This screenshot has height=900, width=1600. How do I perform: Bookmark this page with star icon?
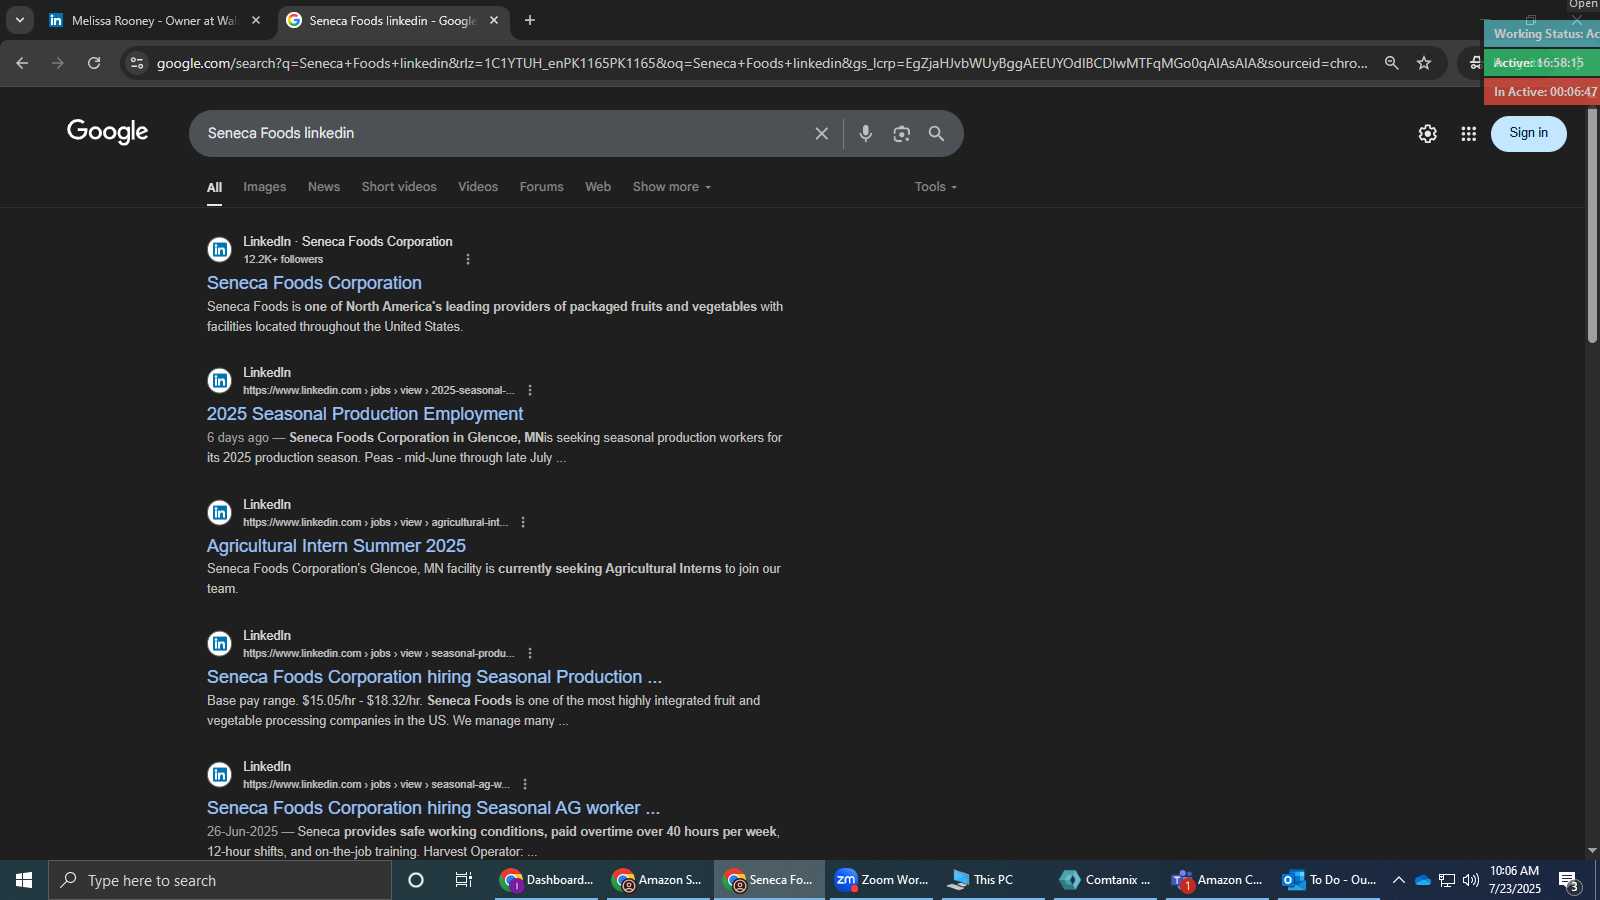pos(1424,63)
